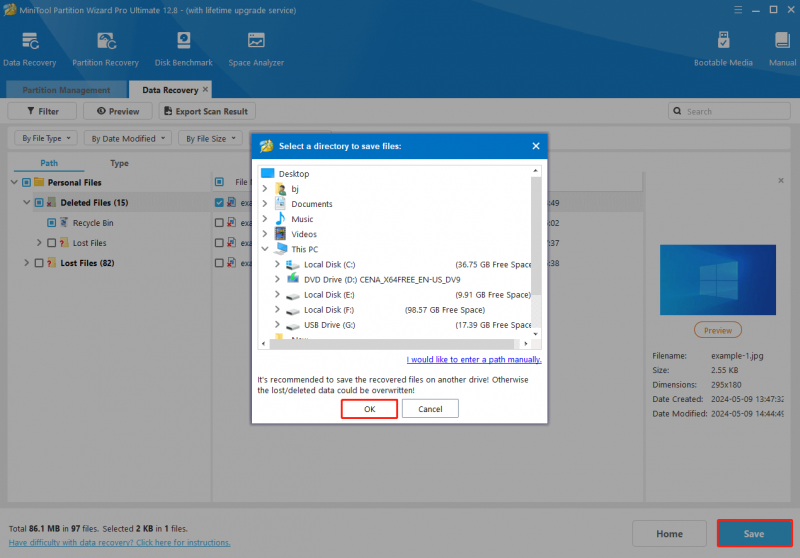Viewport: 800px width, 558px height.
Task: Click the enter a path manually link
Action: coord(474,360)
